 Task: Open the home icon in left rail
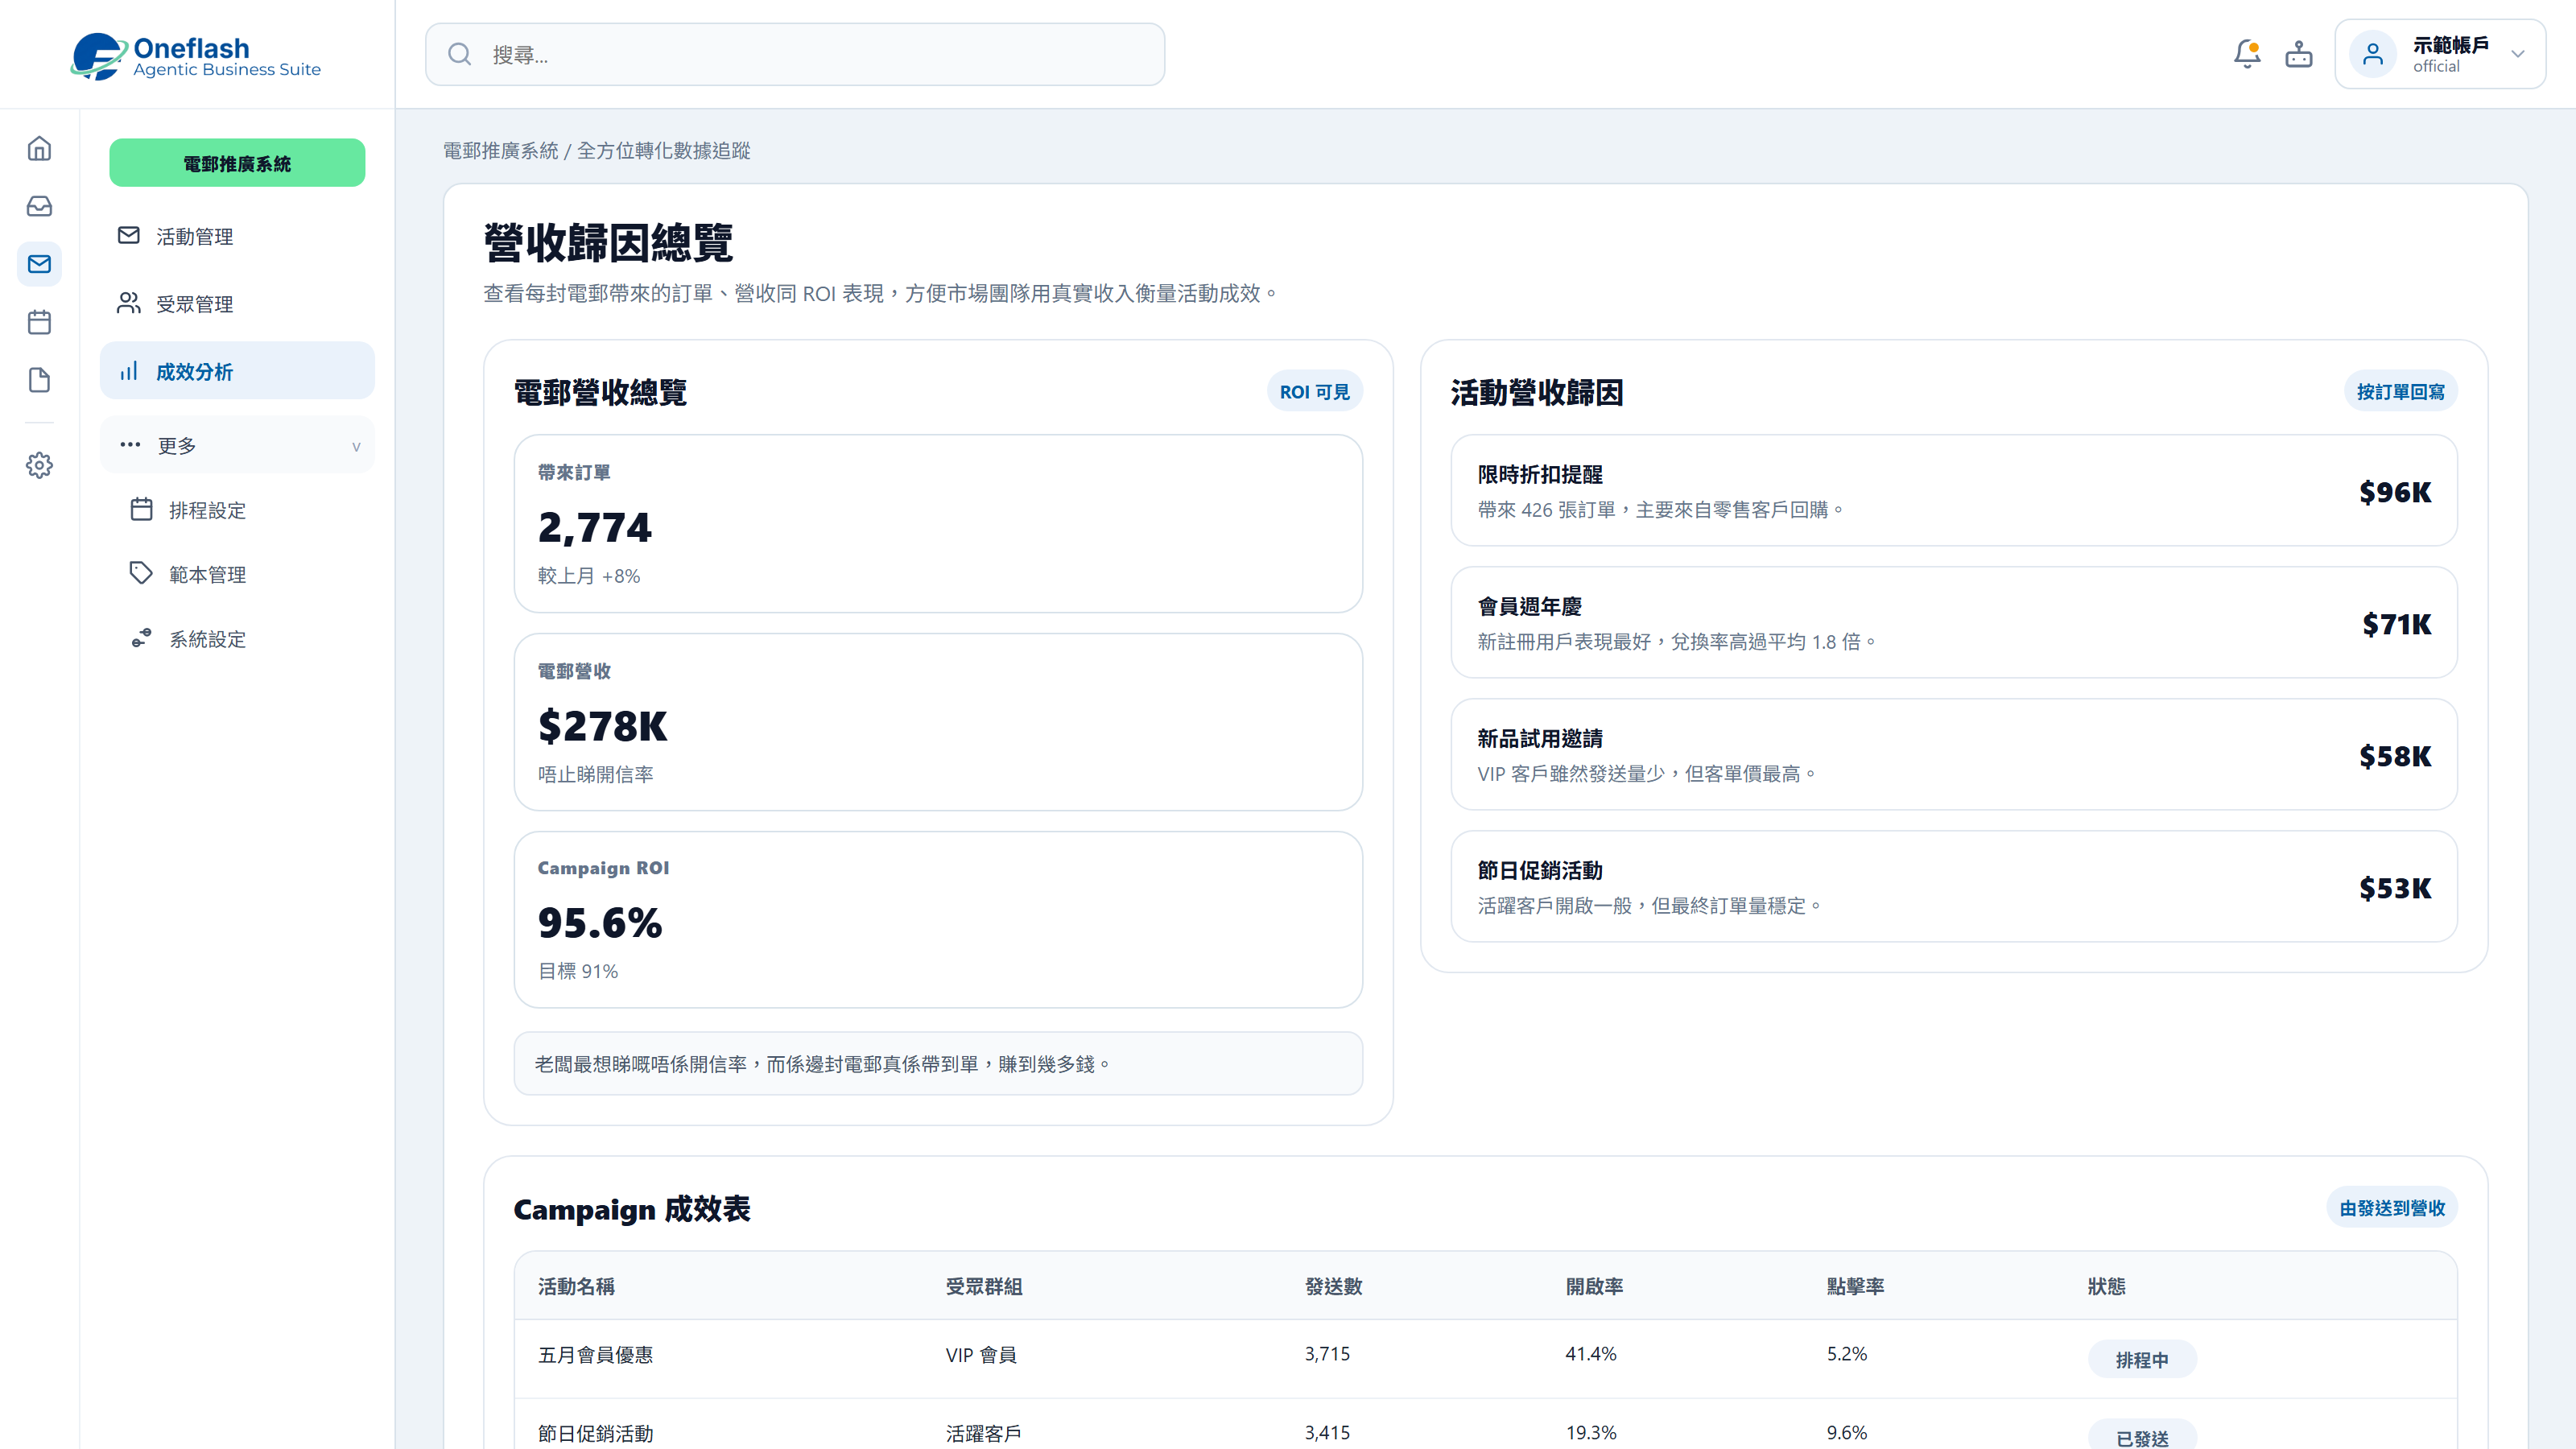coord(39,148)
